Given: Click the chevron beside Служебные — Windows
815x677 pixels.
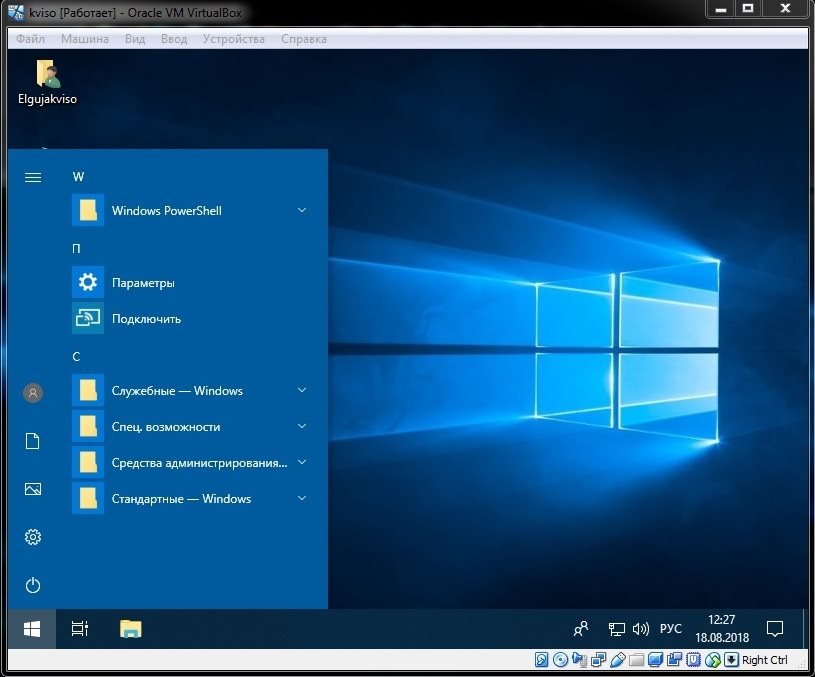Looking at the screenshot, I should 301,390.
